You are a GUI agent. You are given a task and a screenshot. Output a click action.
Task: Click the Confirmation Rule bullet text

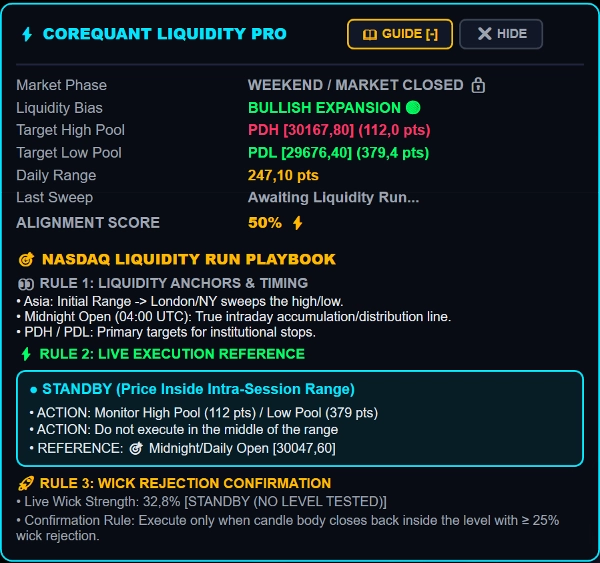pos(288,528)
